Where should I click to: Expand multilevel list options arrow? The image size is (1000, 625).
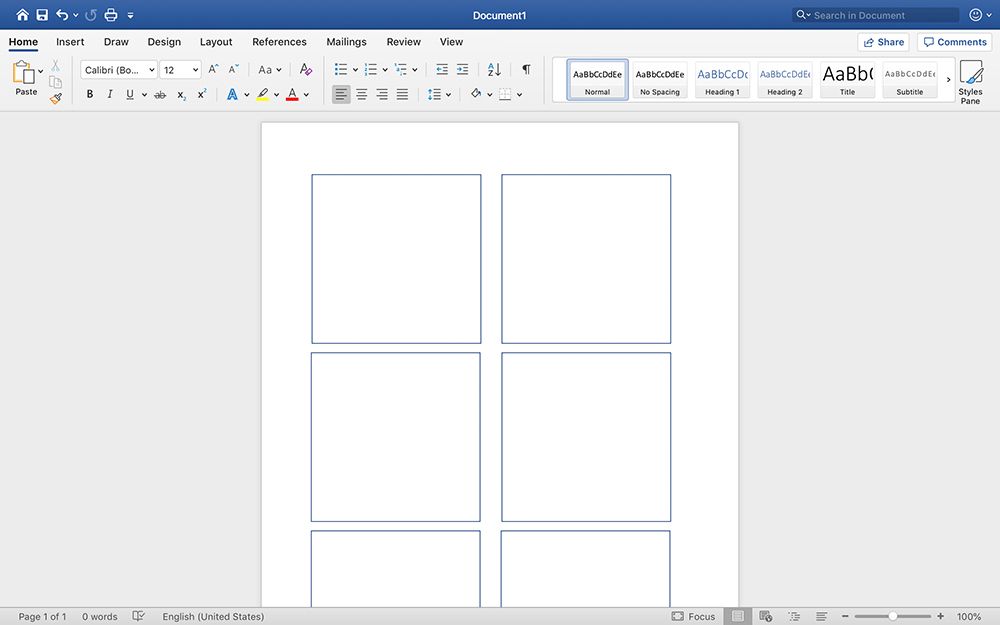[415, 70]
